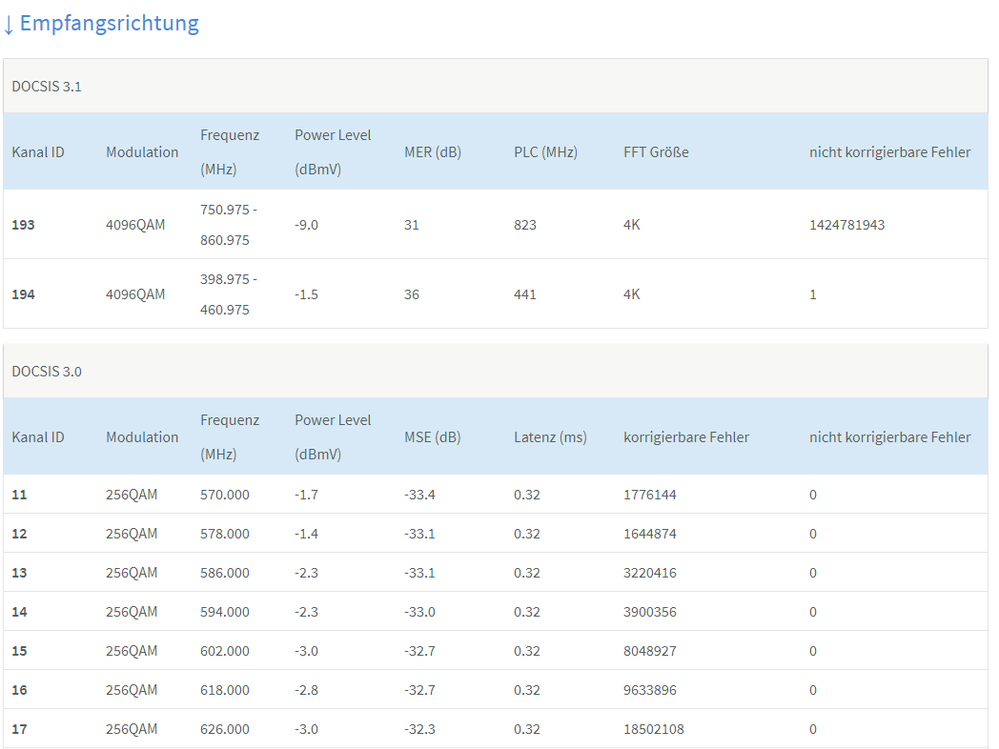Click the 570.000 frequency cell
Viewport: 999px width, 749px height.
click(224, 494)
